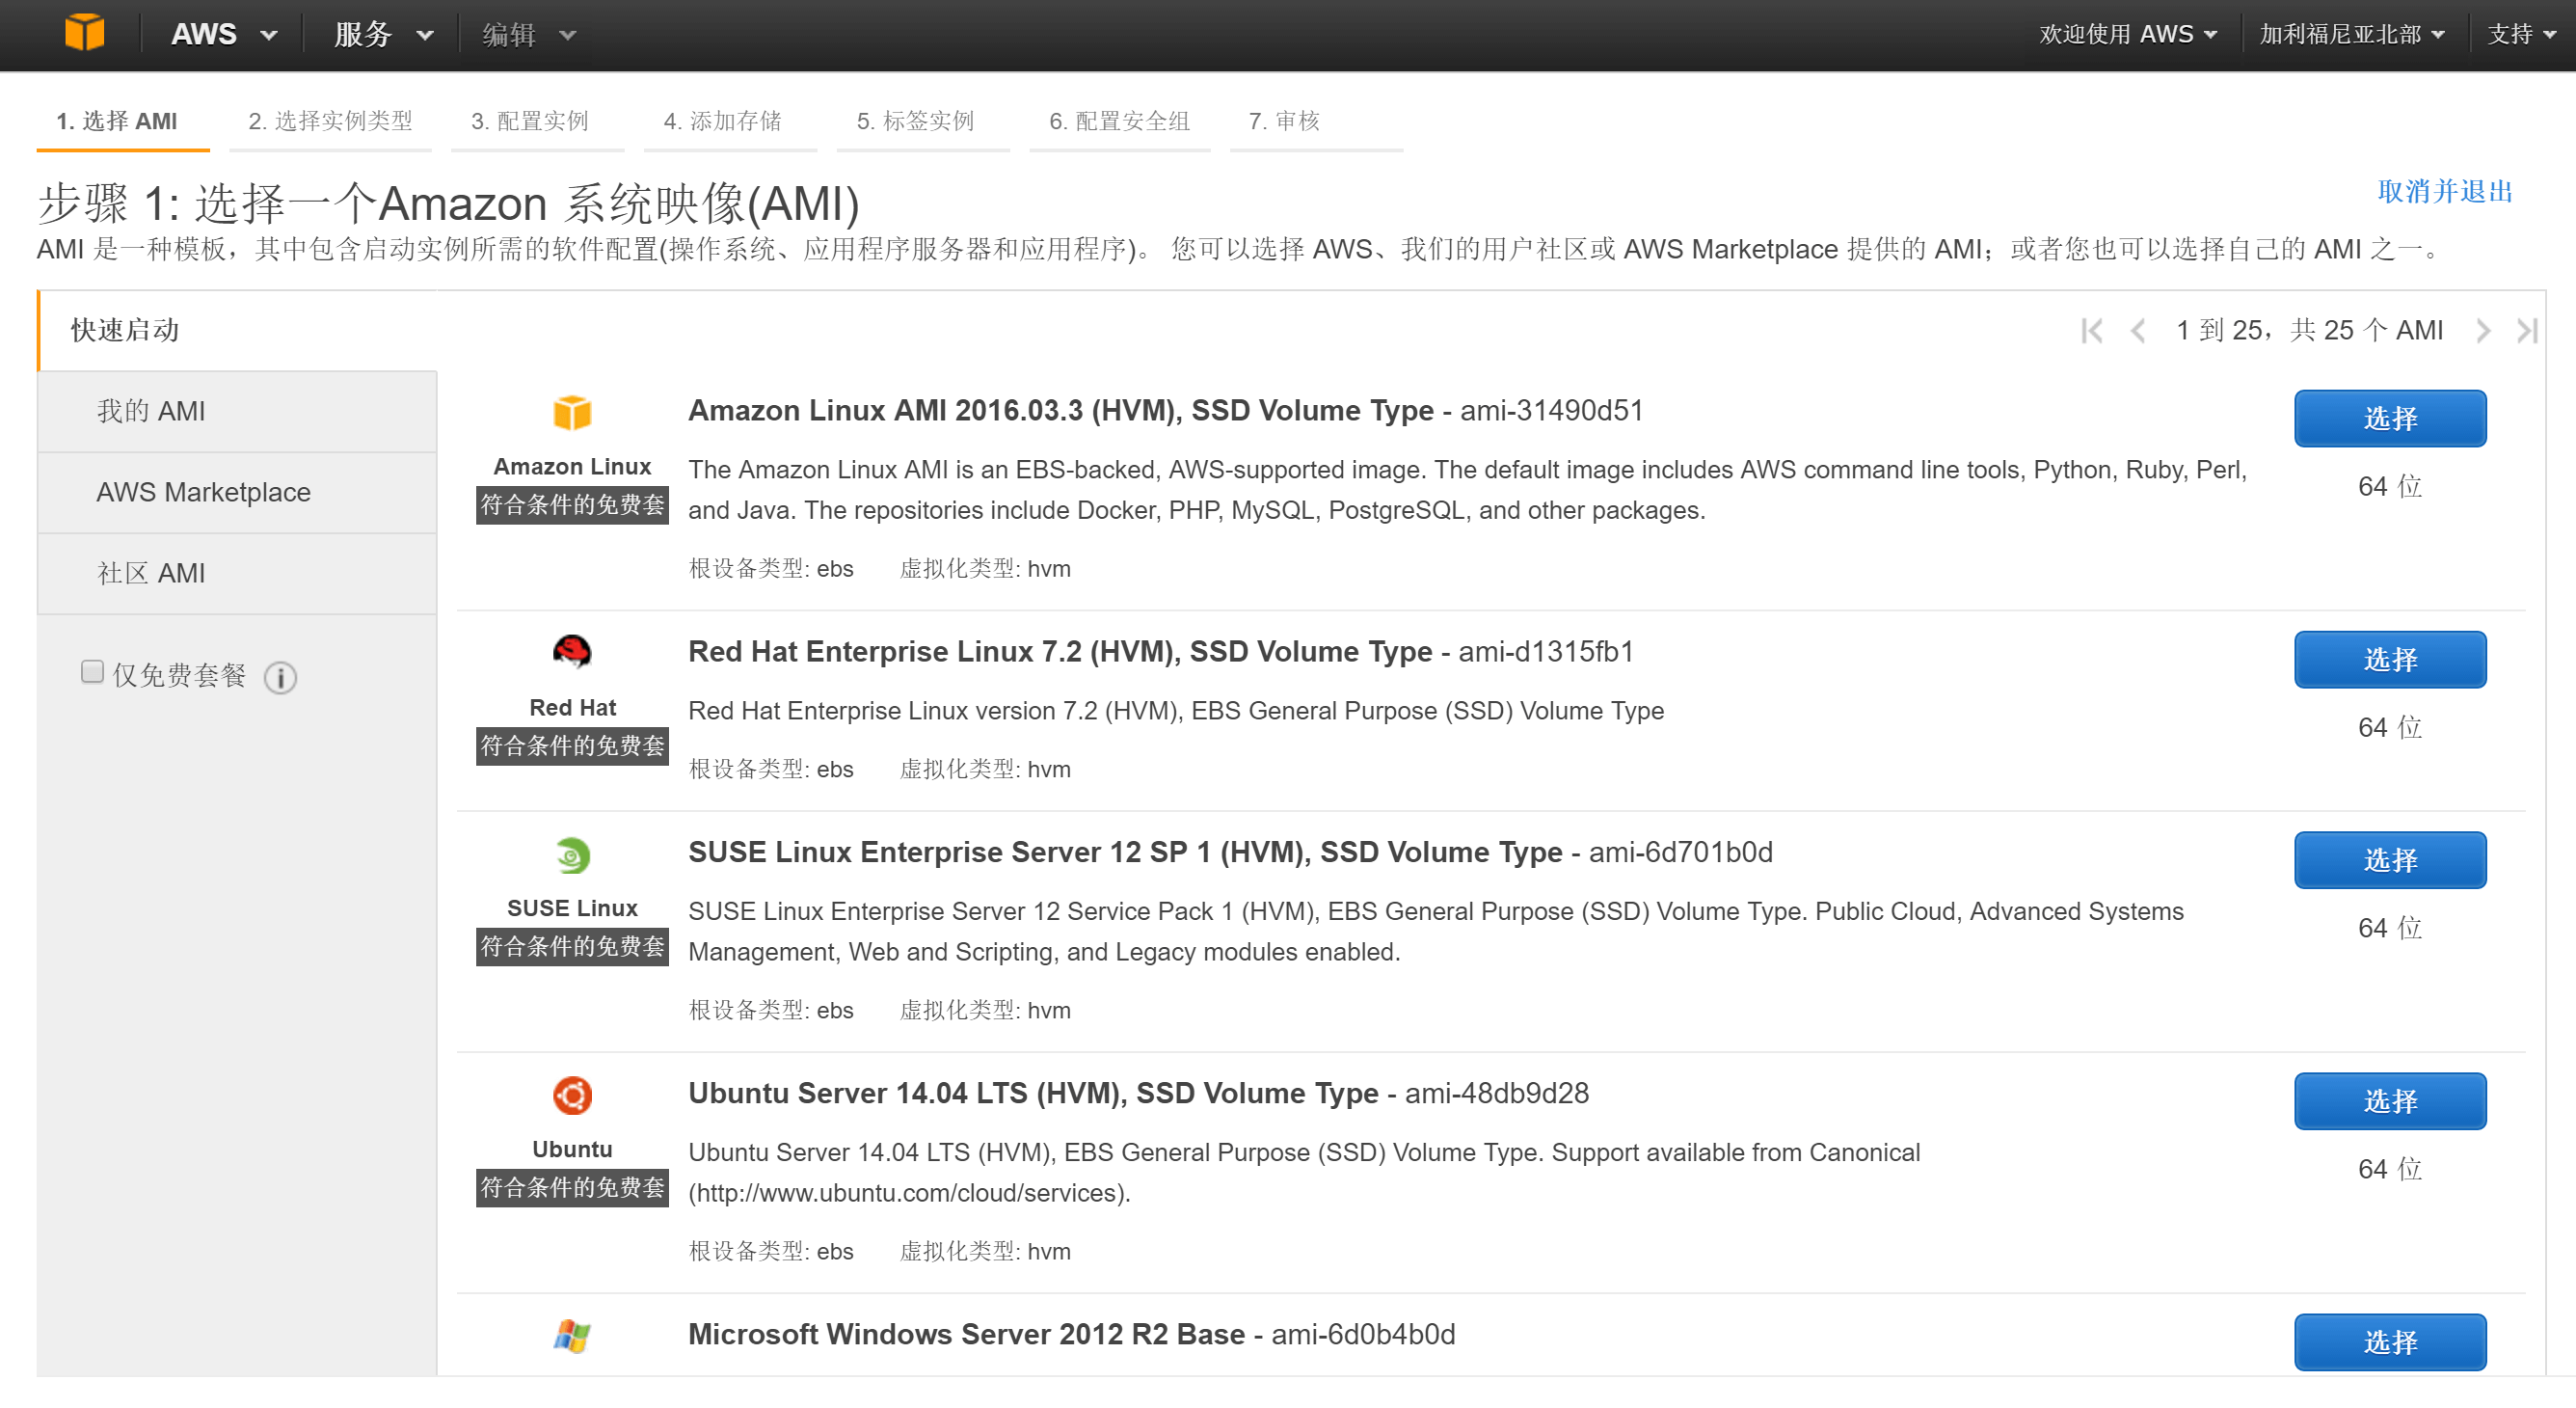Enable the 仅免费套餐 checkbox
Screen dimensions: 2576x1408
[x=92, y=672]
